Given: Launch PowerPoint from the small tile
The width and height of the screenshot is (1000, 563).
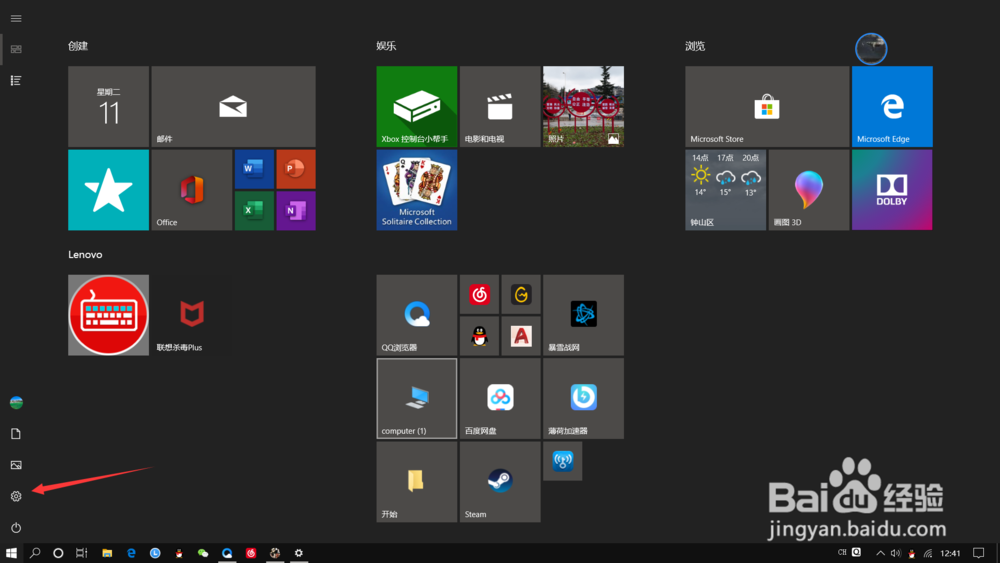Looking at the screenshot, I should click(296, 169).
